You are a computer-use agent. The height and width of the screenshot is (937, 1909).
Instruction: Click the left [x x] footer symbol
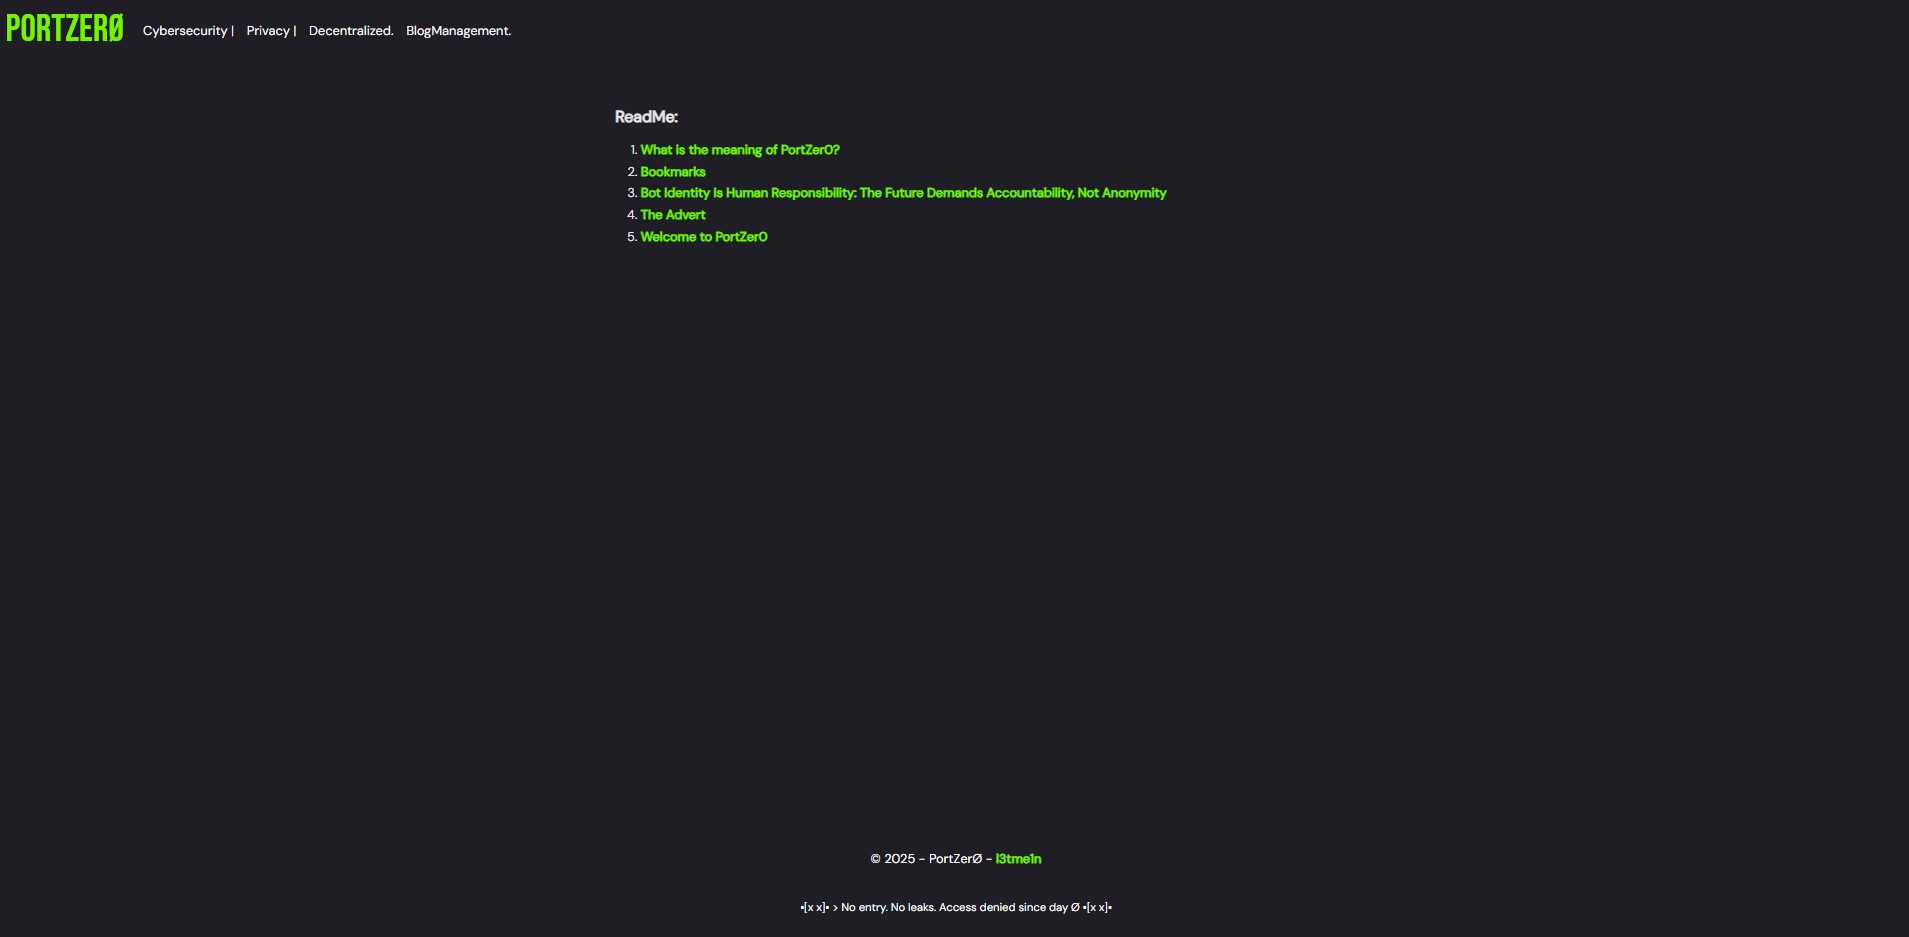click(815, 908)
